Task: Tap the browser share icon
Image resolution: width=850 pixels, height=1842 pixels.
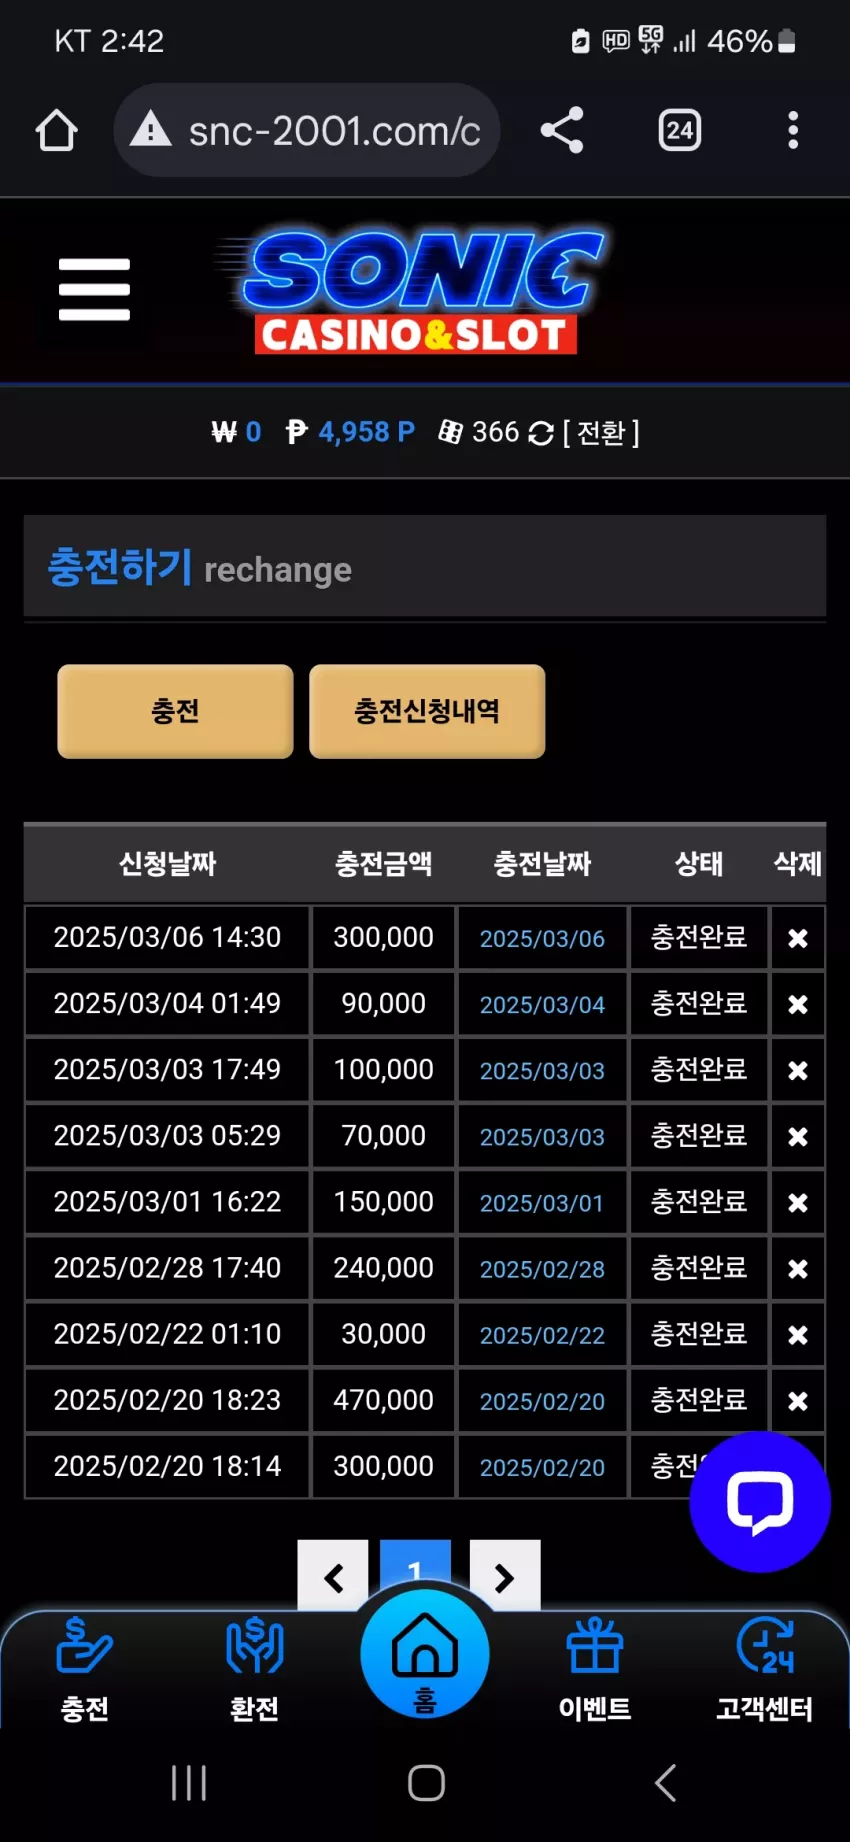Action: click(562, 130)
